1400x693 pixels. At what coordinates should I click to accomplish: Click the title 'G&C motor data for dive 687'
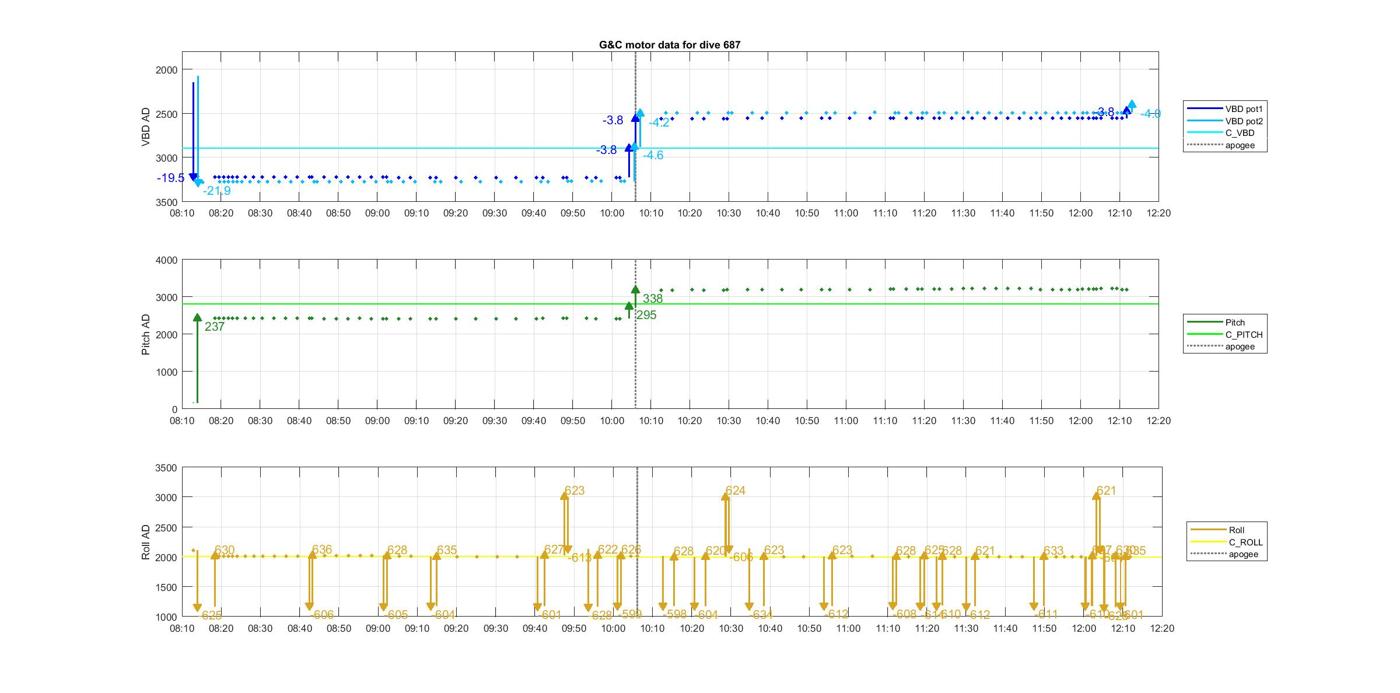[x=670, y=45]
